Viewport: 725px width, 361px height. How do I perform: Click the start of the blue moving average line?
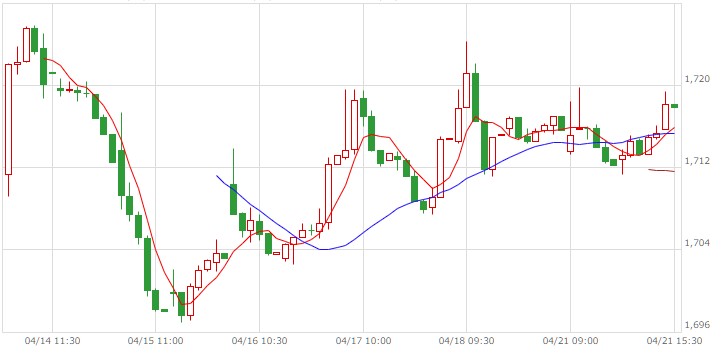click(217, 176)
